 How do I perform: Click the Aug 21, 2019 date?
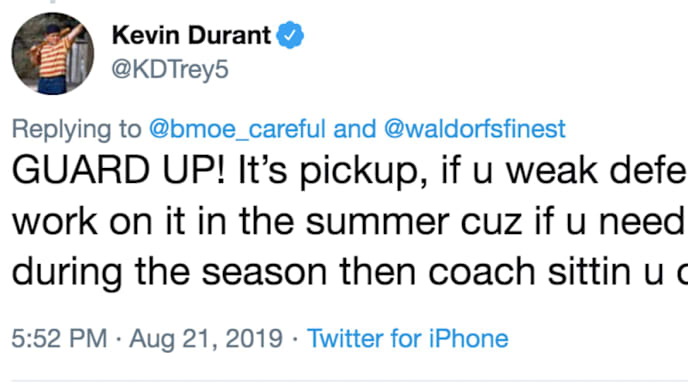coord(206,339)
